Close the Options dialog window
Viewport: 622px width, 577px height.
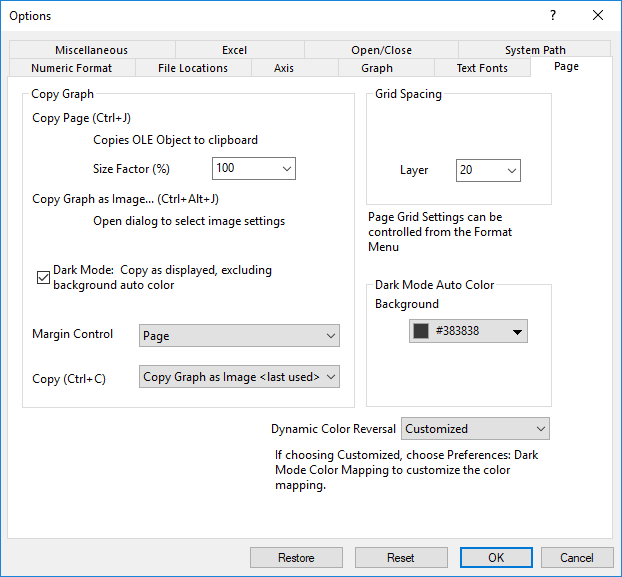598,15
